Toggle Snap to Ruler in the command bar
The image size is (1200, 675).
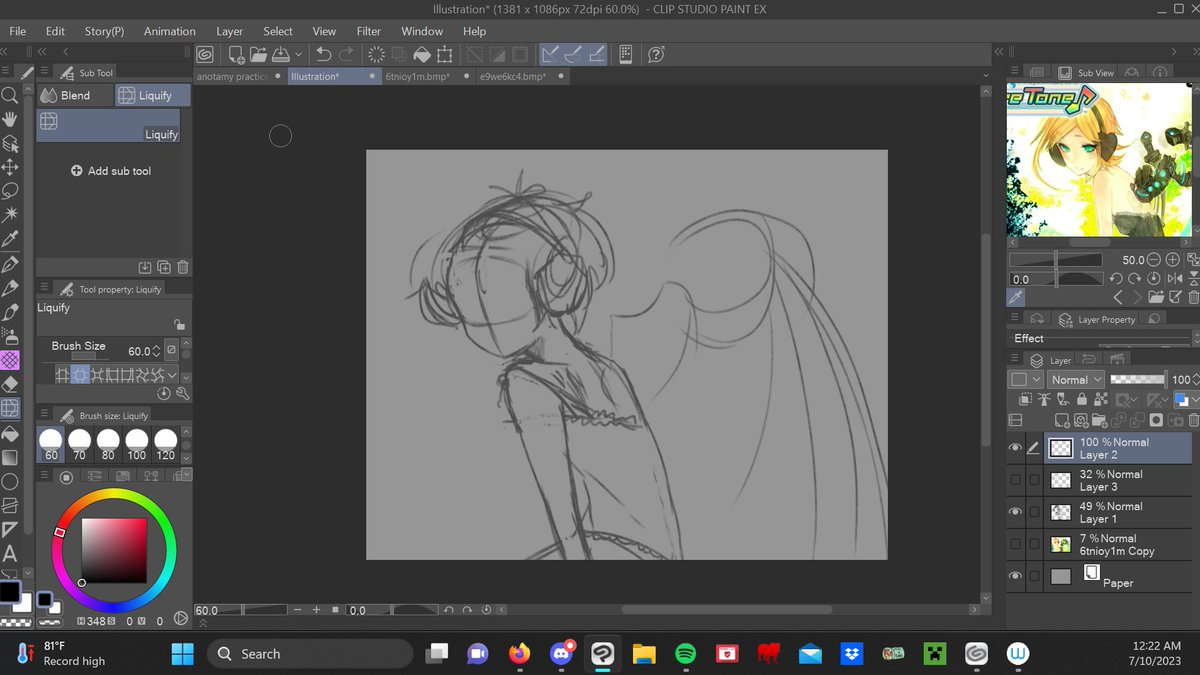551,54
